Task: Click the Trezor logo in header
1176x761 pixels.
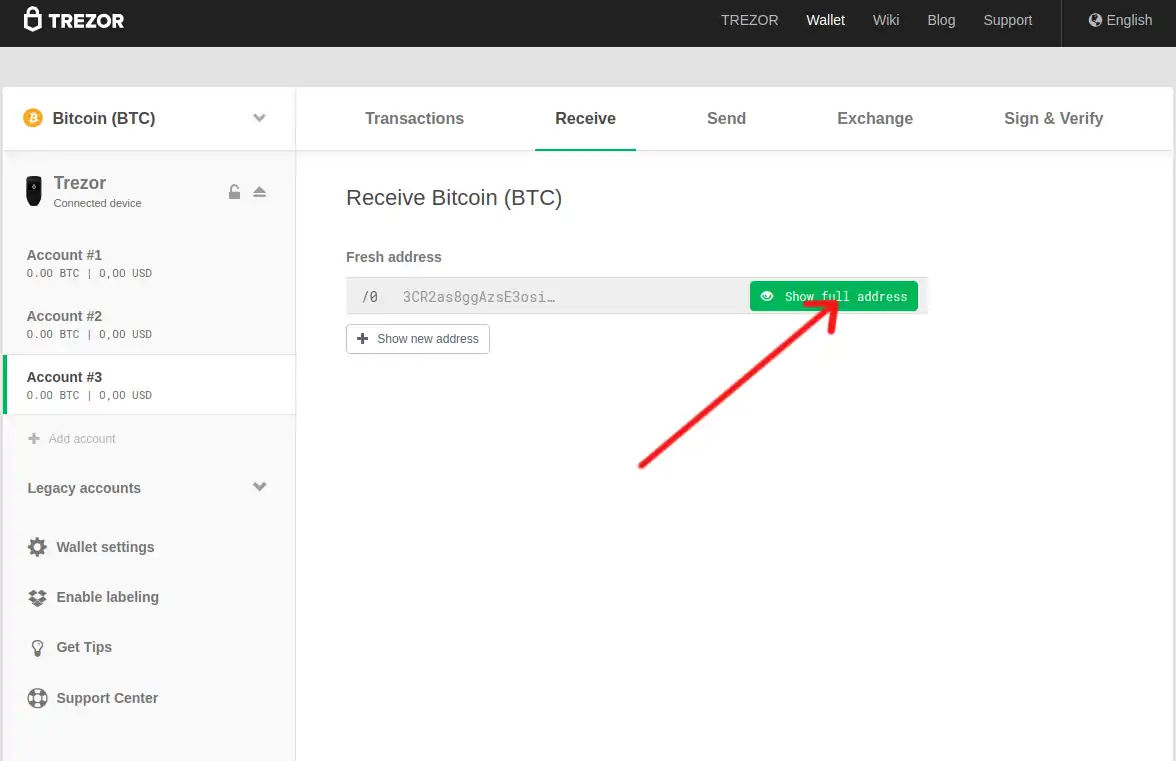Action: click(74, 20)
